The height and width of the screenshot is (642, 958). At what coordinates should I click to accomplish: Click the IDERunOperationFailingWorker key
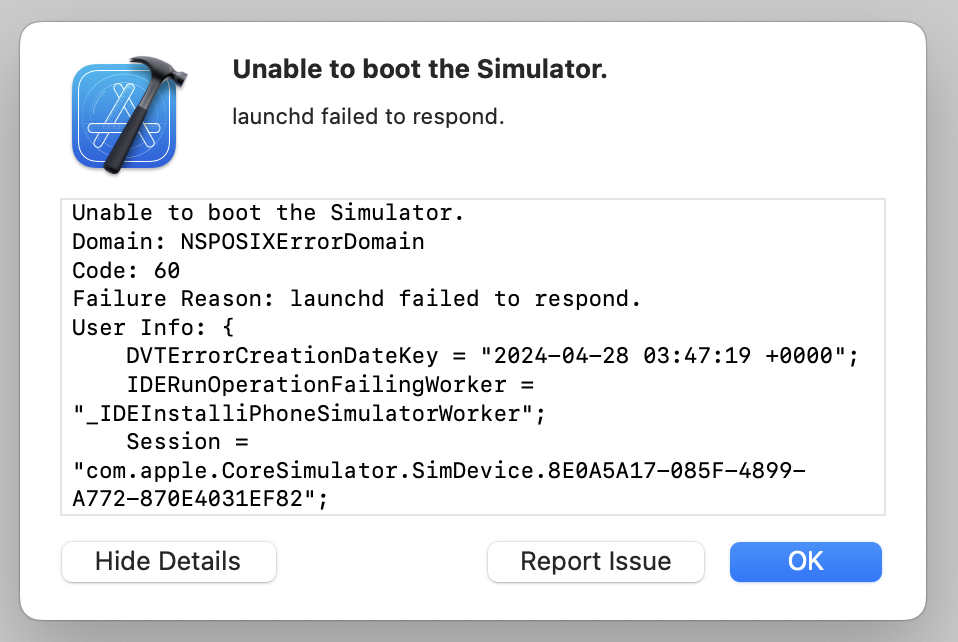coord(316,384)
